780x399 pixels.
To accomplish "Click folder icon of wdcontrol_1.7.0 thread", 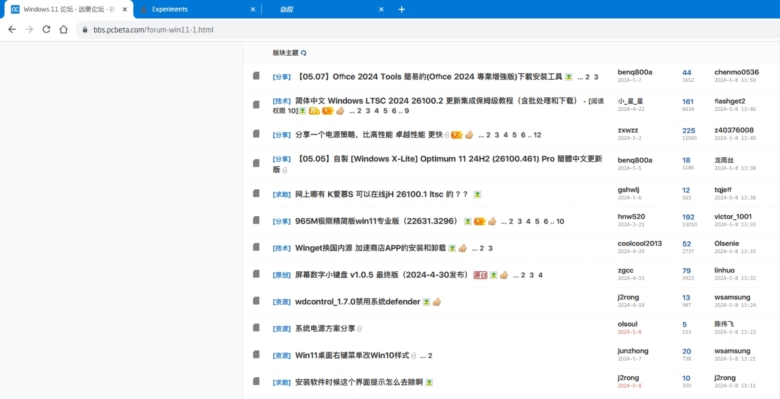I will tap(256, 301).
